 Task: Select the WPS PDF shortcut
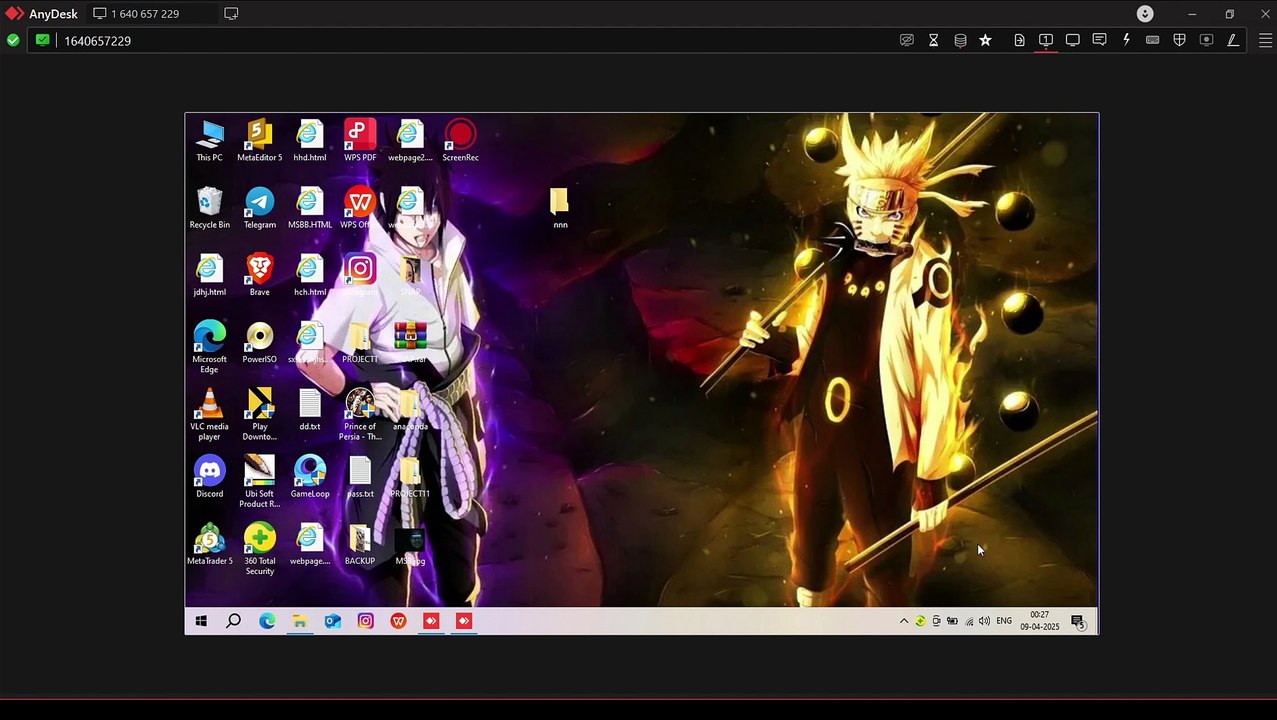(360, 141)
